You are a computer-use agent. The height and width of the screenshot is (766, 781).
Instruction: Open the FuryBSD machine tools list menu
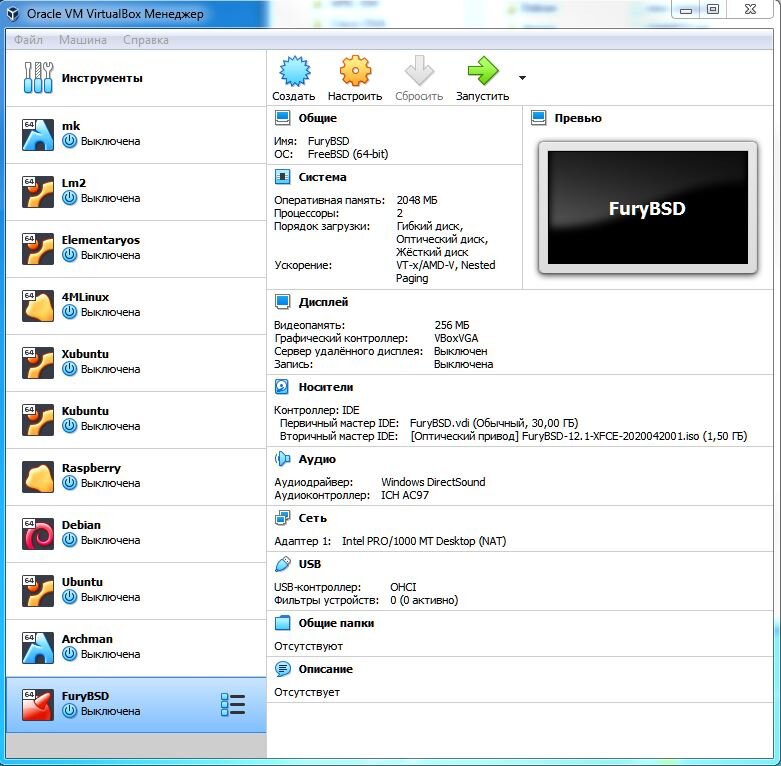pos(233,705)
